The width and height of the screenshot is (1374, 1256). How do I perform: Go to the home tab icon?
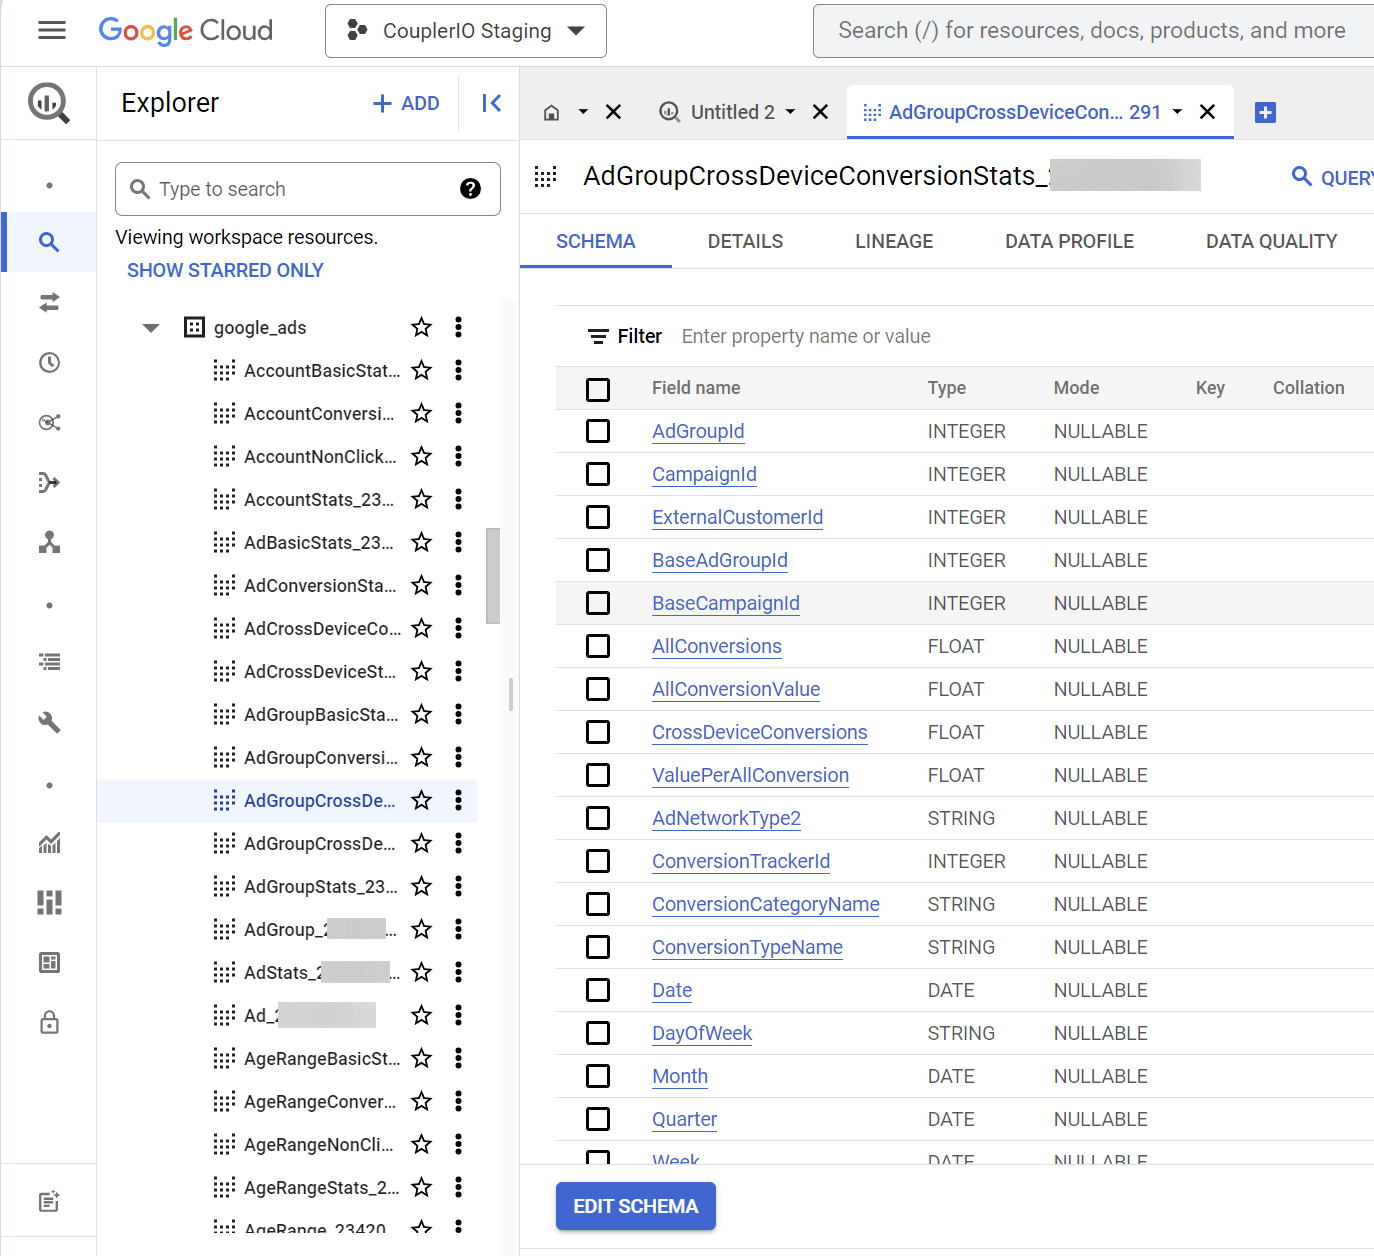click(551, 113)
